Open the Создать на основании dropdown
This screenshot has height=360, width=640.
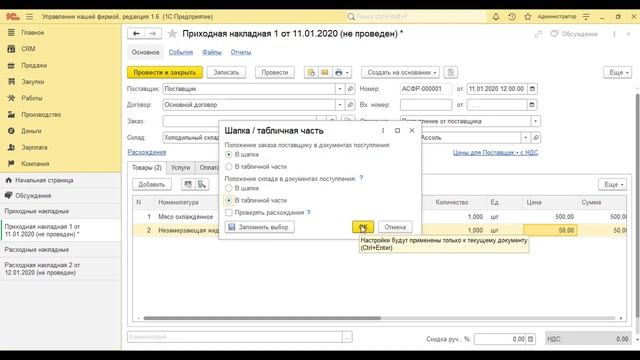click(400, 72)
